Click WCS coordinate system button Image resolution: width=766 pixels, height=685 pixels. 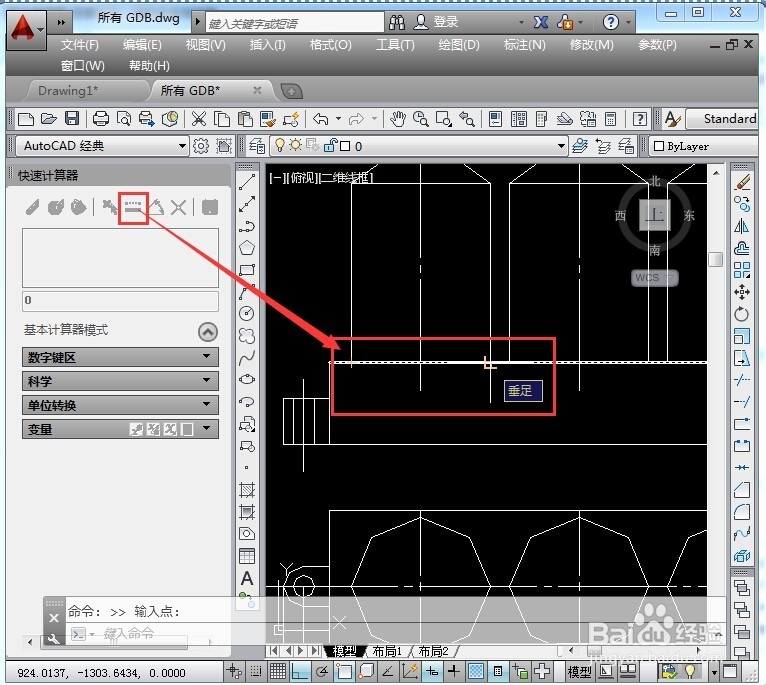(x=654, y=278)
